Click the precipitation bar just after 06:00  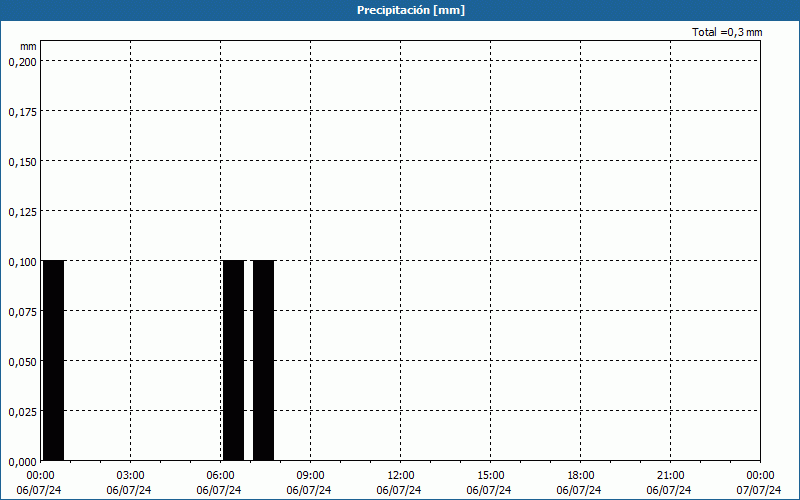tap(234, 360)
